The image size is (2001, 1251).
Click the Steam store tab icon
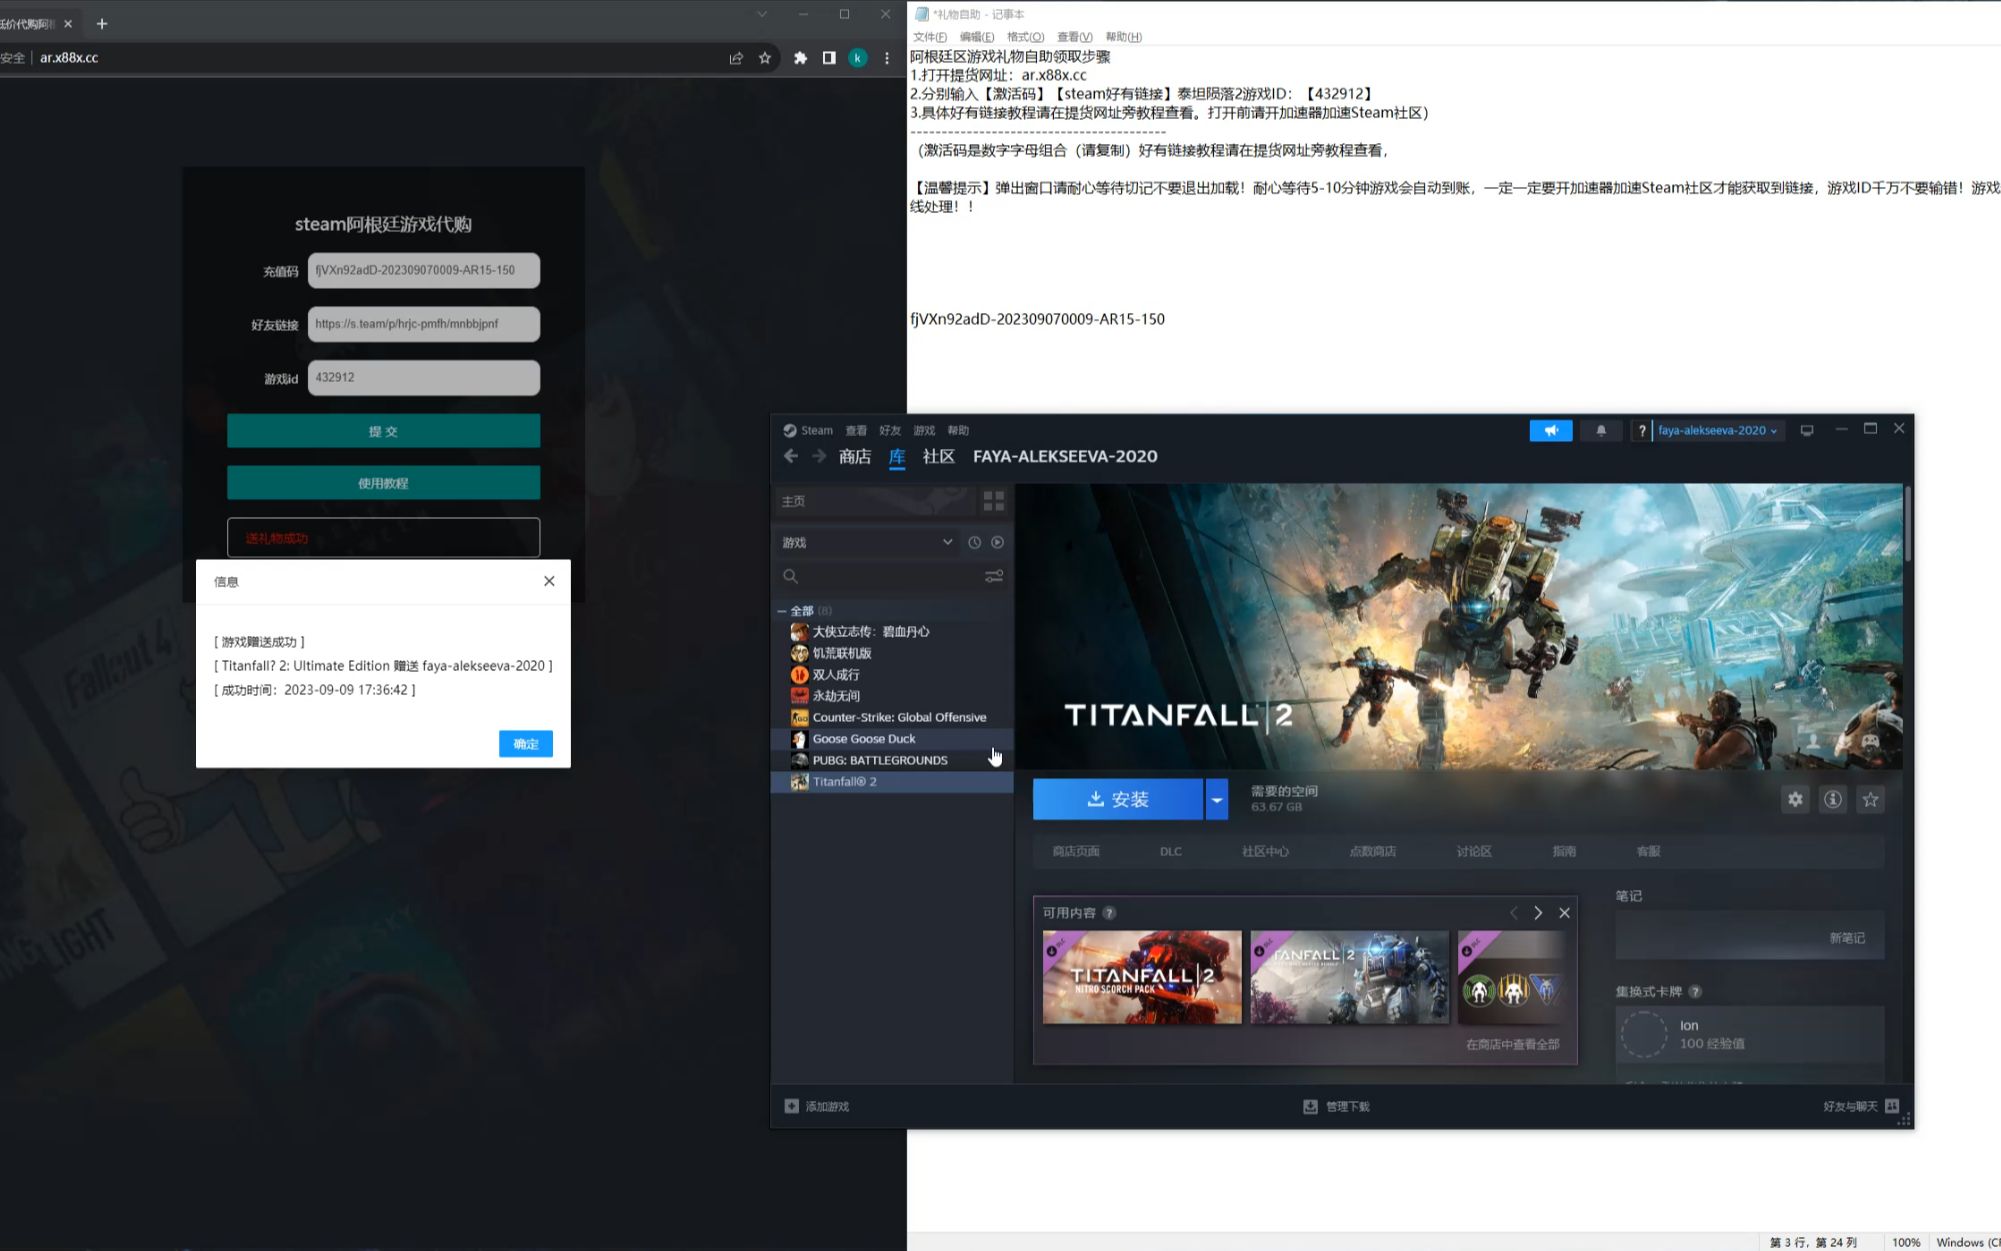(x=853, y=455)
